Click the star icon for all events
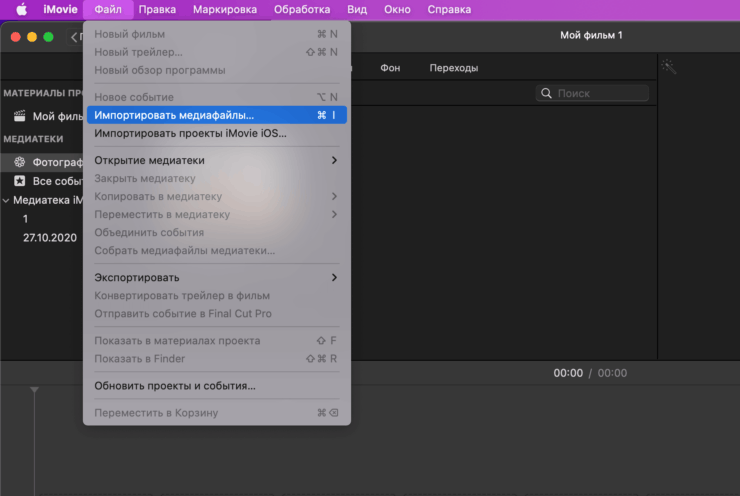740x496 pixels. (19, 181)
